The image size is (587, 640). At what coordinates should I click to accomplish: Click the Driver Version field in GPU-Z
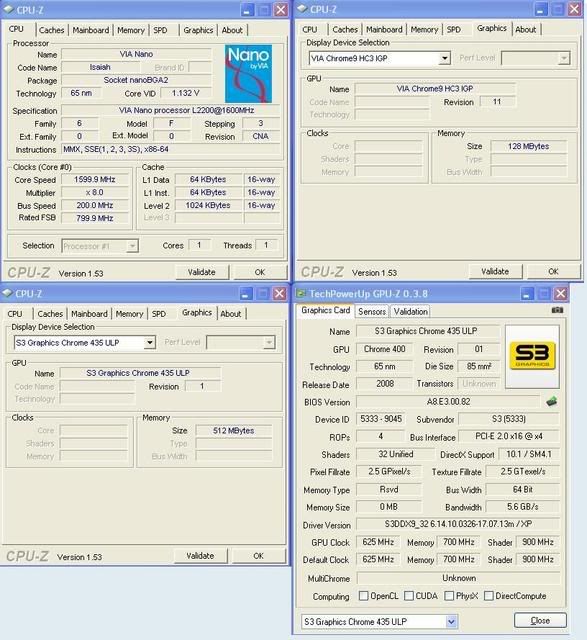(x=458, y=524)
